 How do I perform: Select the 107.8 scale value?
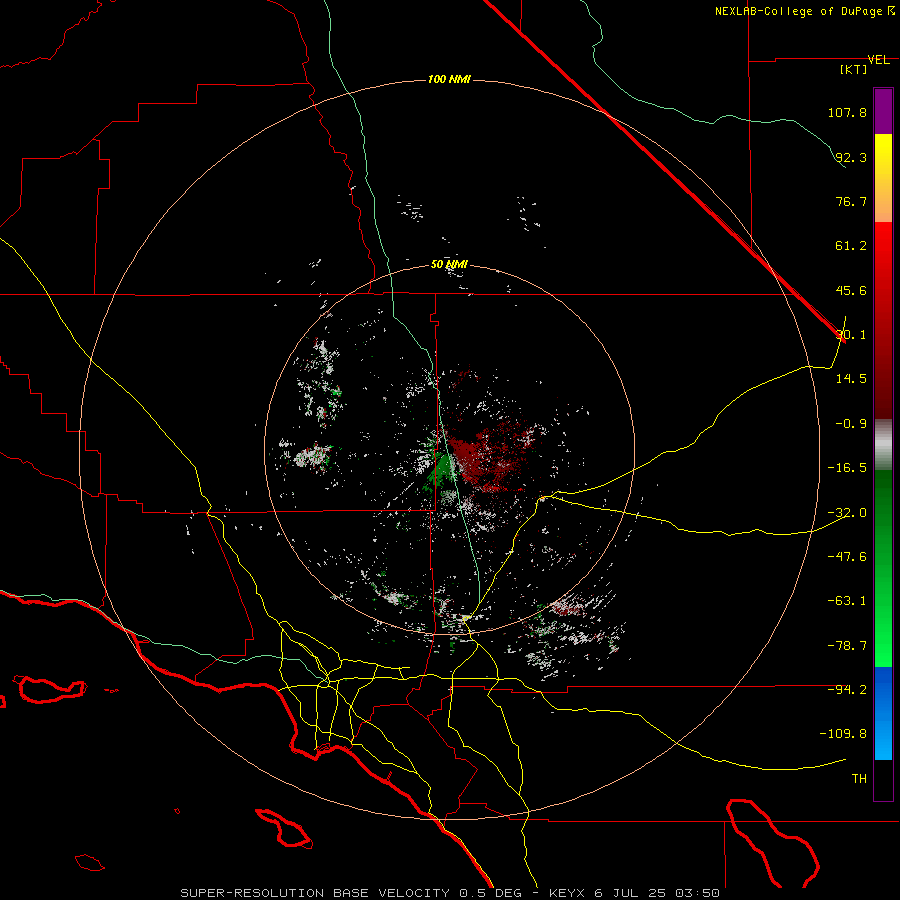pyautogui.click(x=847, y=112)
